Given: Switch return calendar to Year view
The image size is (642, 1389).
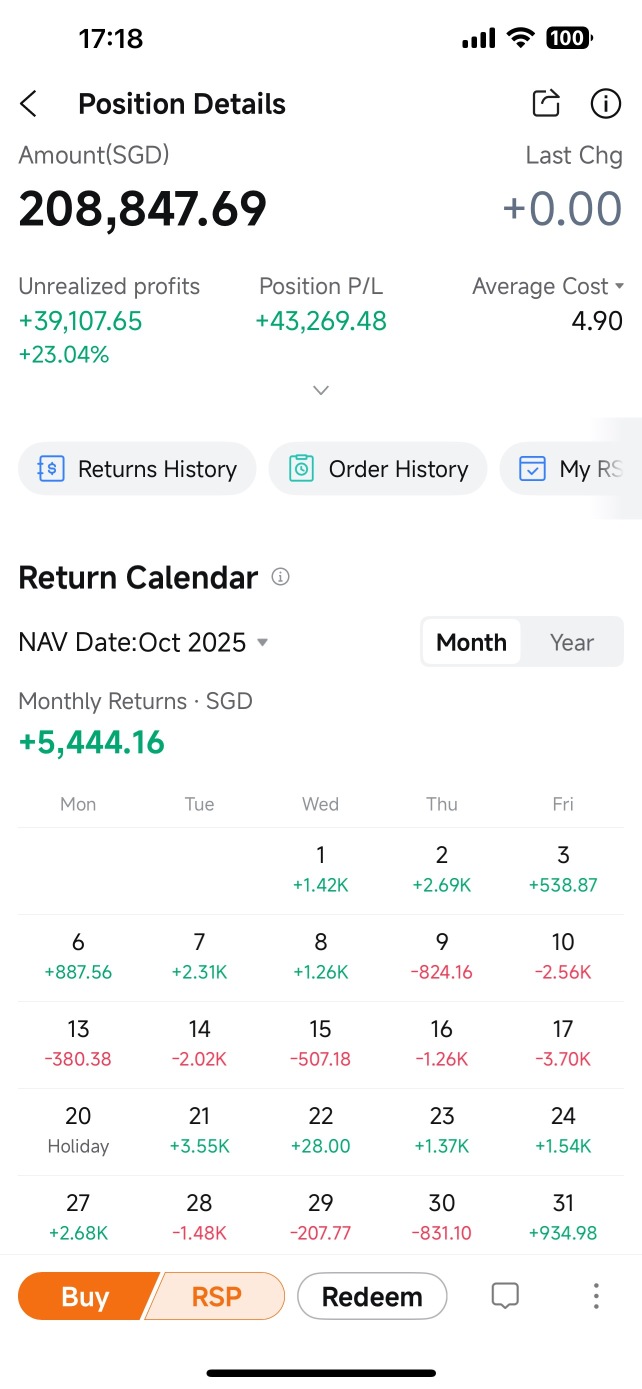Looking at the screenshot, I should pos(572,642).
